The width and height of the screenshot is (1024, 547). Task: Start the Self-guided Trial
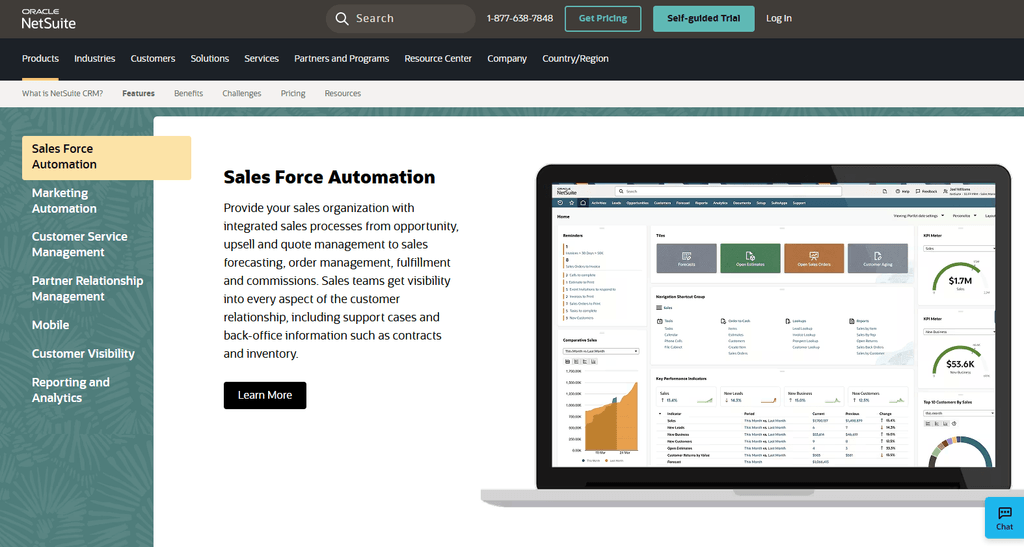click(703, 19)
